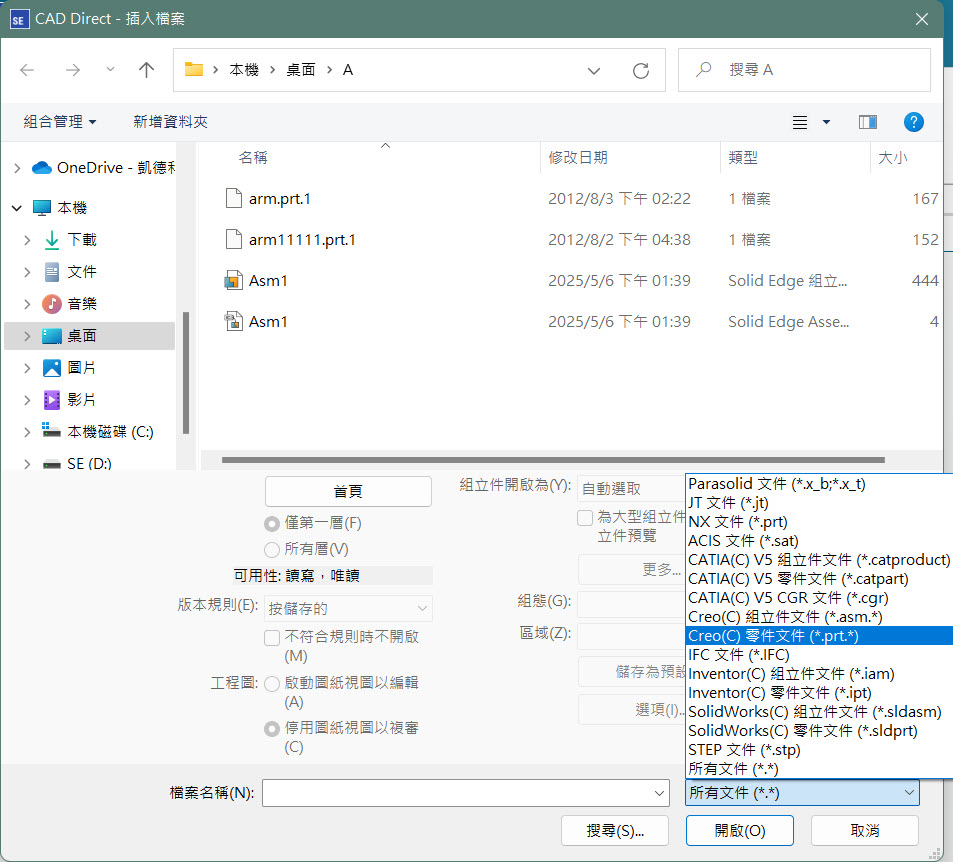Go forward with the right arrow

point(73,71)
